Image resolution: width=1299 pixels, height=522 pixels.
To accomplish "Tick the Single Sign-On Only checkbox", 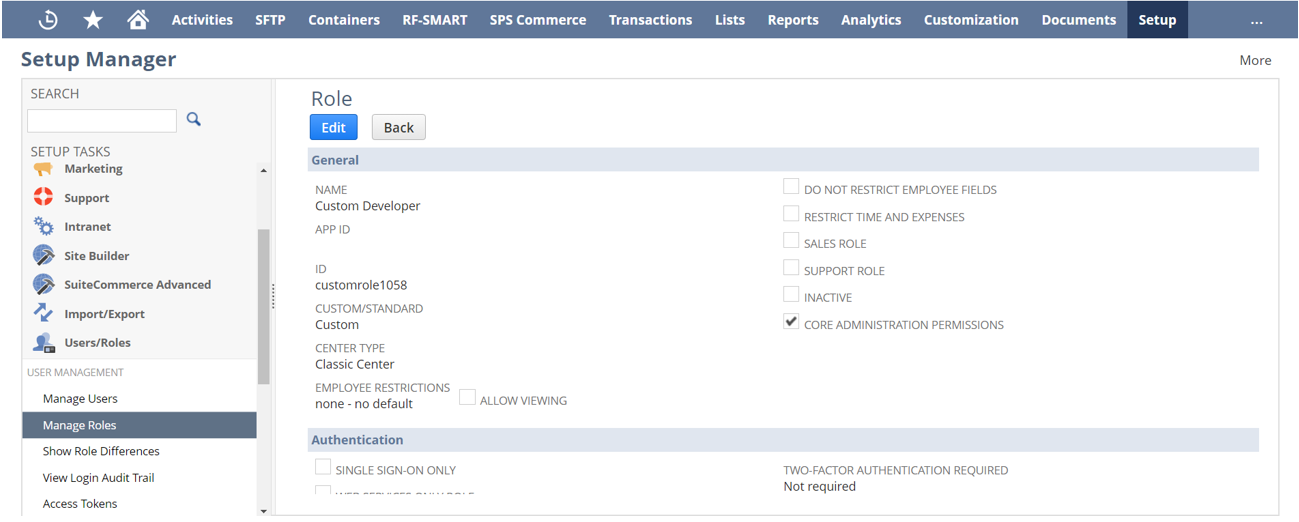I will point(323,467).
